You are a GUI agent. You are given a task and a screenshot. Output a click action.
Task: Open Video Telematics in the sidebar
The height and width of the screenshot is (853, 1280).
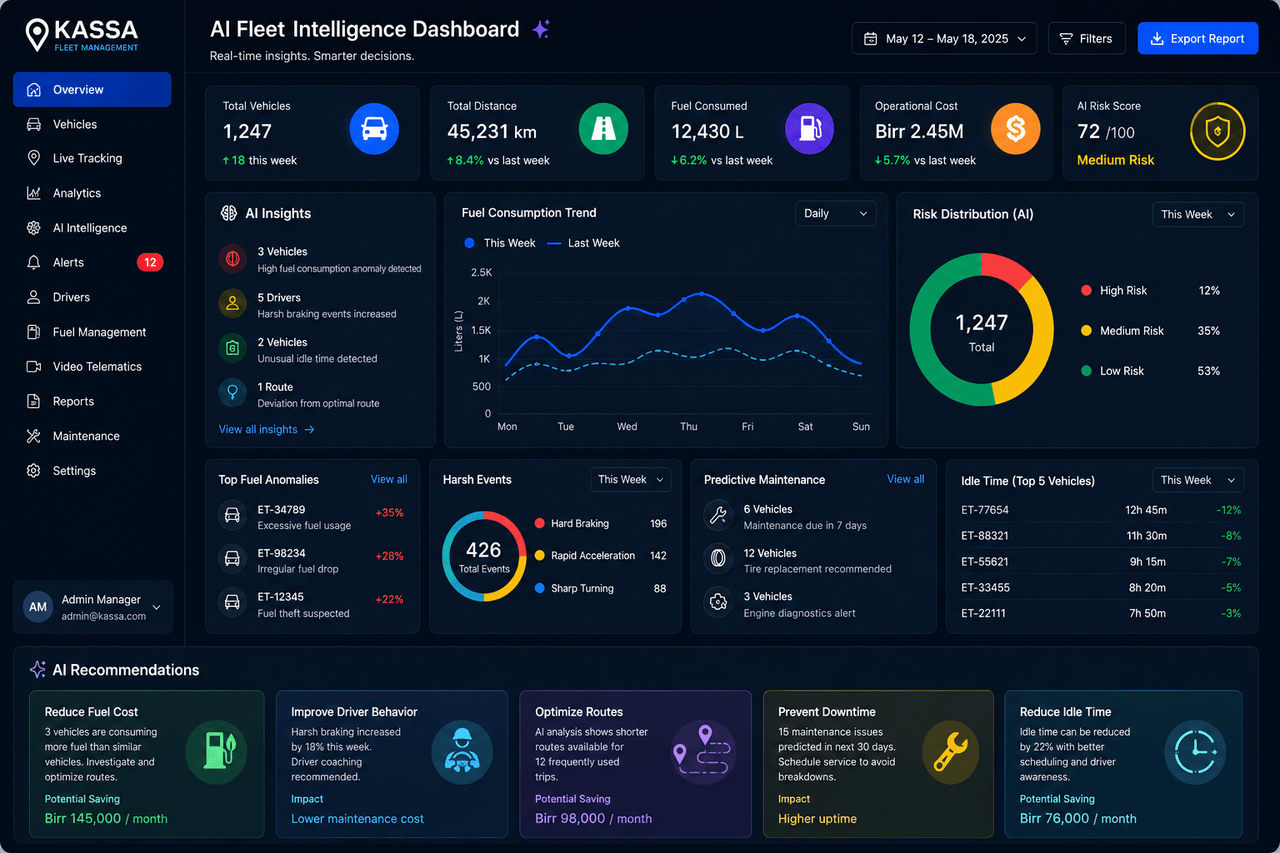(x=92, y=366)
